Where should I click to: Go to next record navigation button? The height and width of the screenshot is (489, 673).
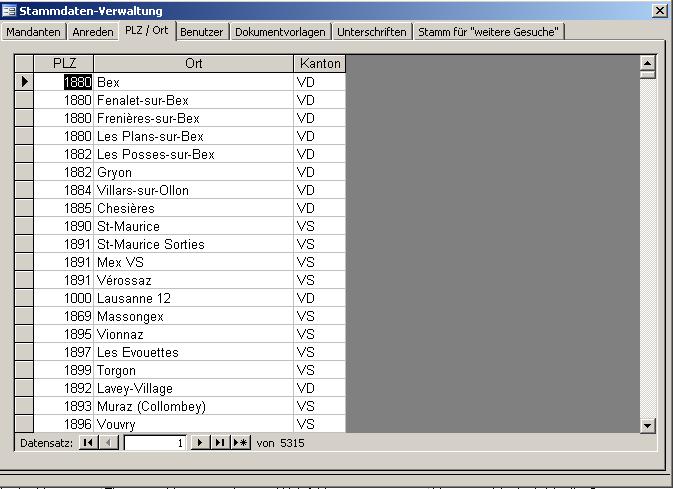click(x=200, y=442)
